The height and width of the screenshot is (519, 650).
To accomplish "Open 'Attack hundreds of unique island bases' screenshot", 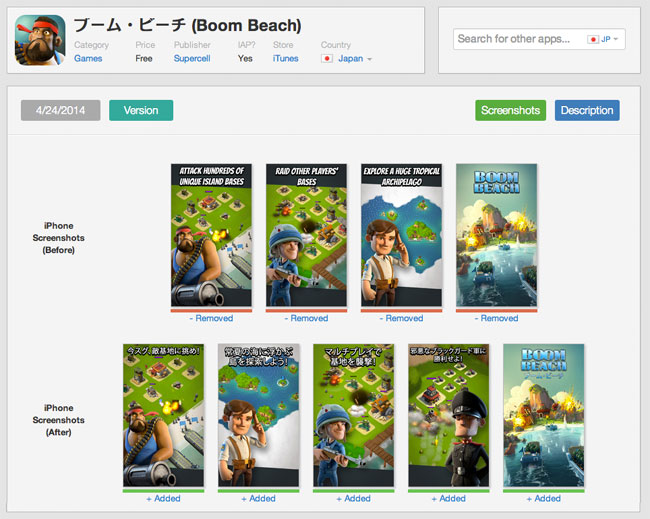I will 211,235.
